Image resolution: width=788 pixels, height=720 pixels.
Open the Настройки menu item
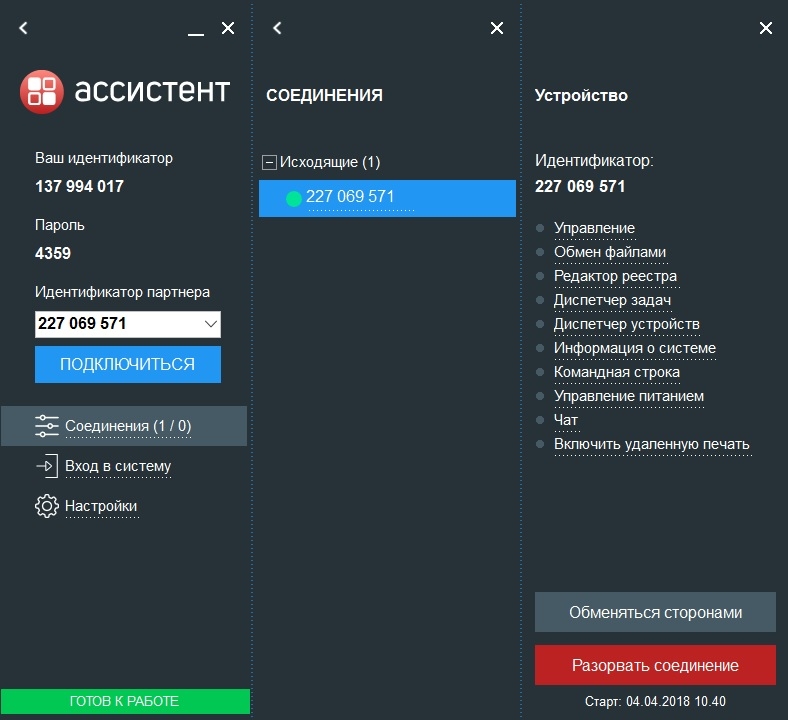101,505
